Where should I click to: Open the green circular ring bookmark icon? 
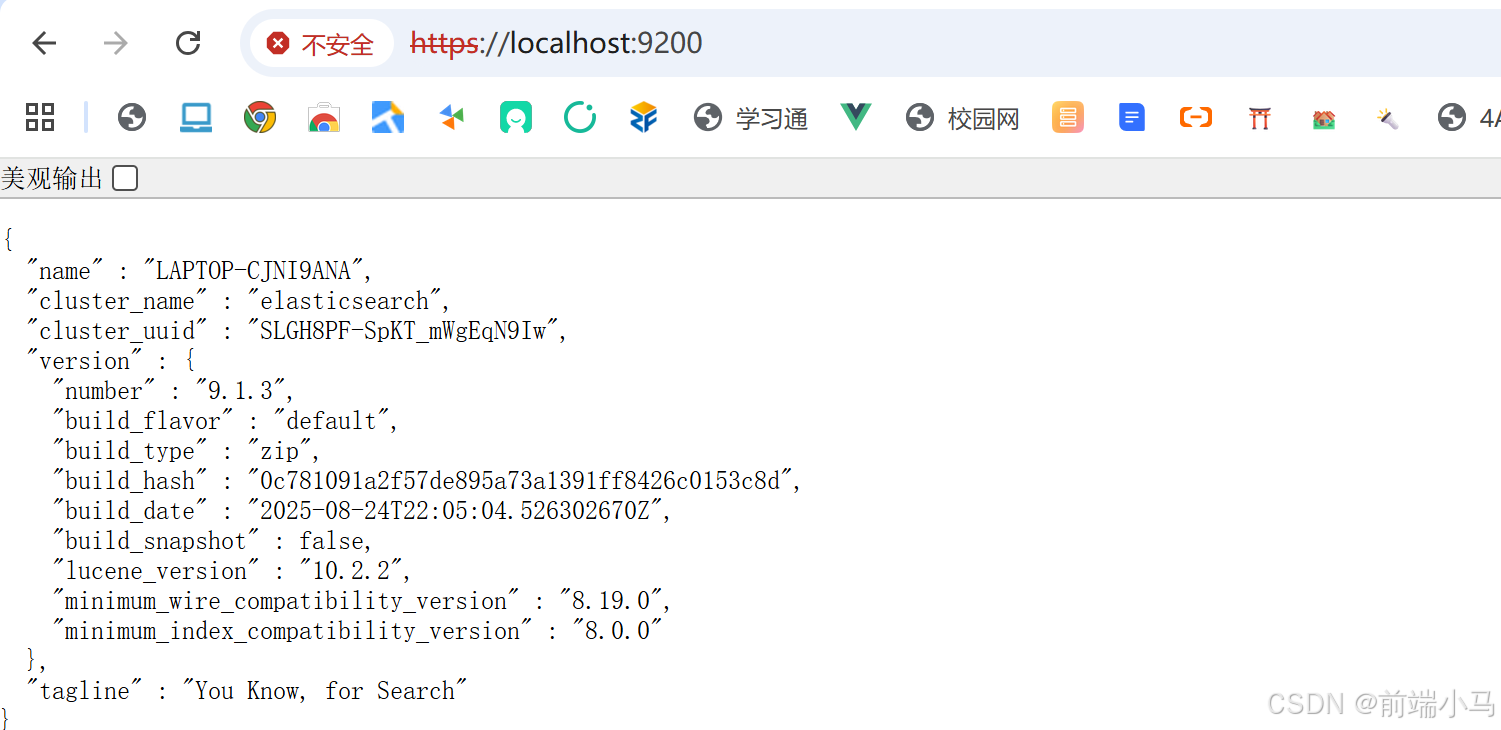580,118
